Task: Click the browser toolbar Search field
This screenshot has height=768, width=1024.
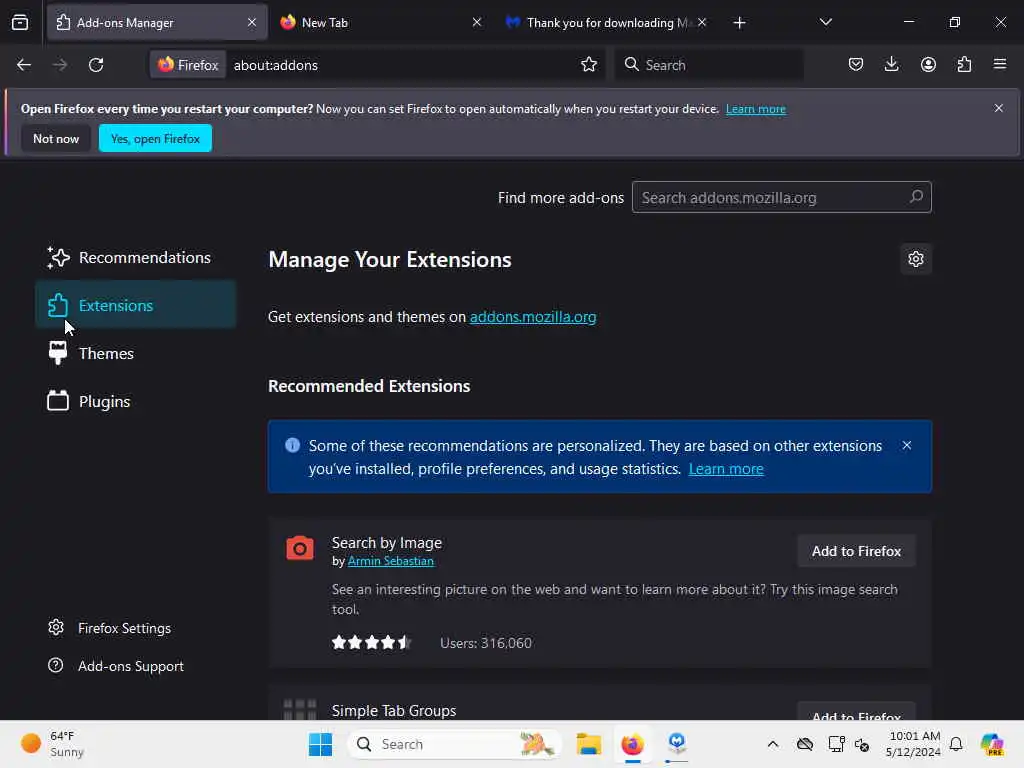Action: click(709, 65)
